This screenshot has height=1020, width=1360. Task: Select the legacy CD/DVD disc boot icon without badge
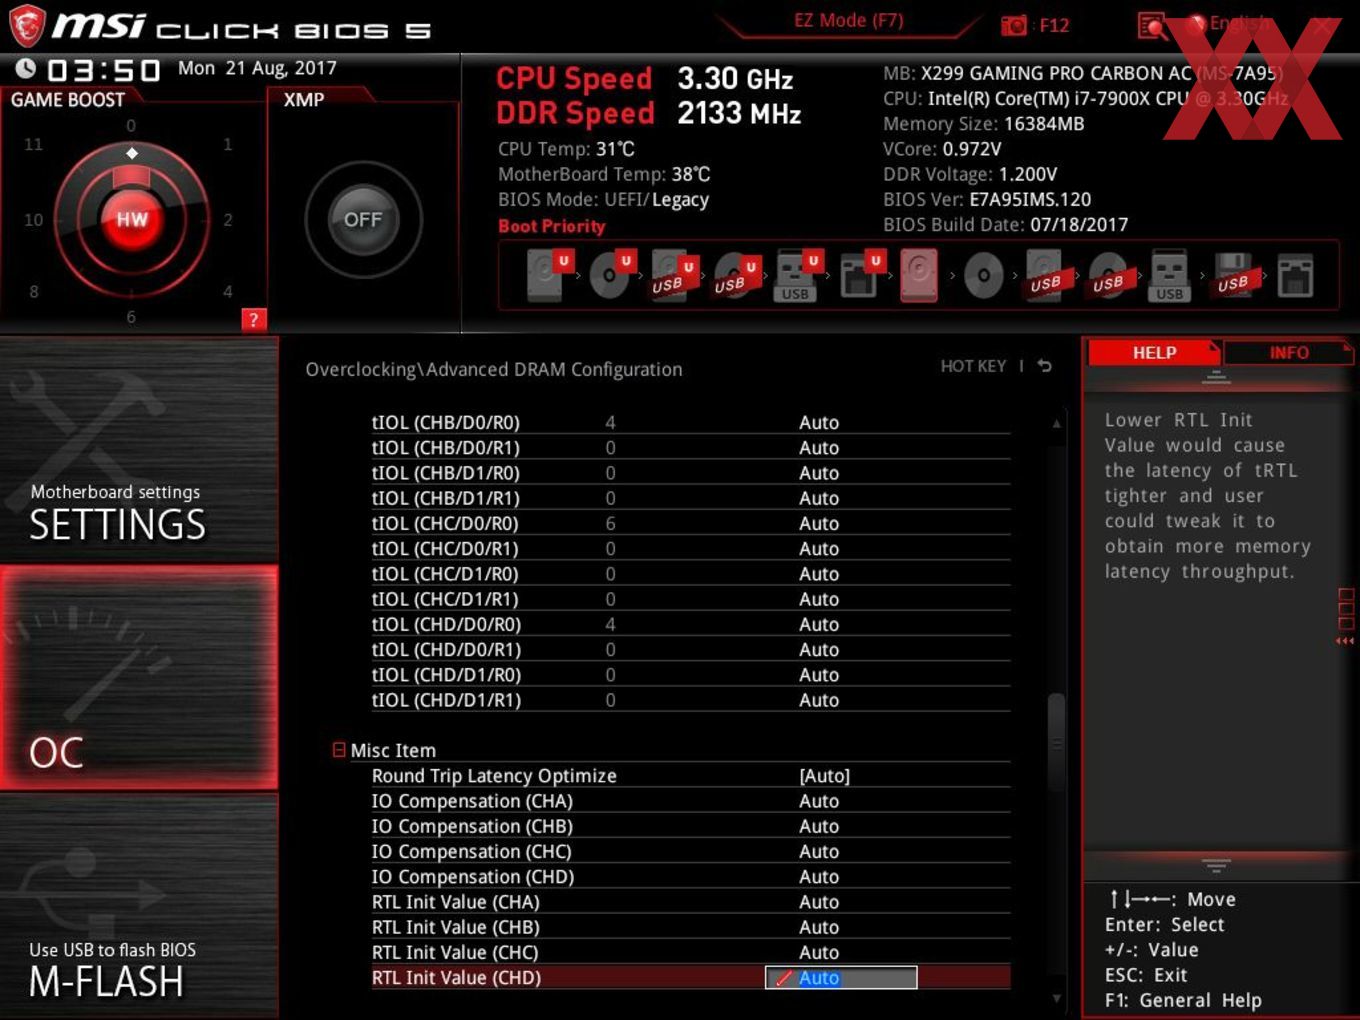[x=984, y=275]
